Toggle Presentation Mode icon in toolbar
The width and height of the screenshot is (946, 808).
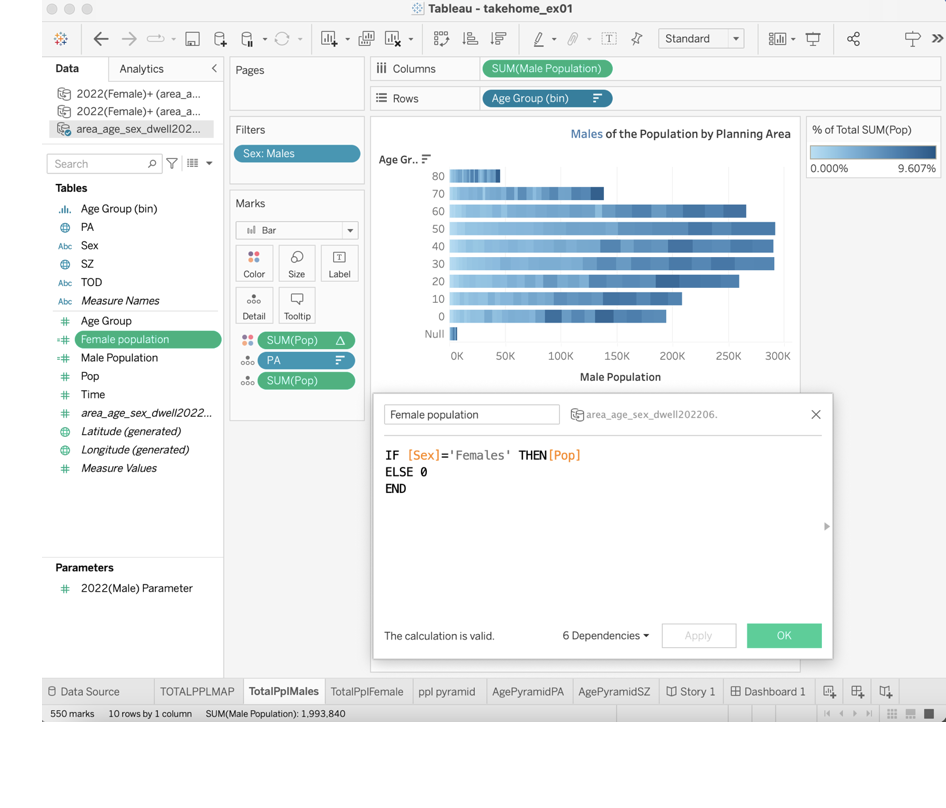point(813,39)
